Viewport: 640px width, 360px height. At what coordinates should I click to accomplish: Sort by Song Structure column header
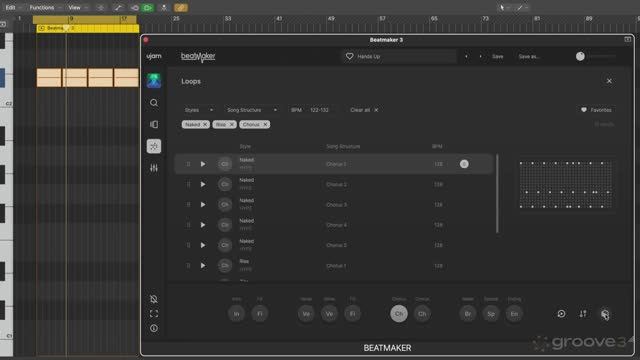[x=343, y=146]
